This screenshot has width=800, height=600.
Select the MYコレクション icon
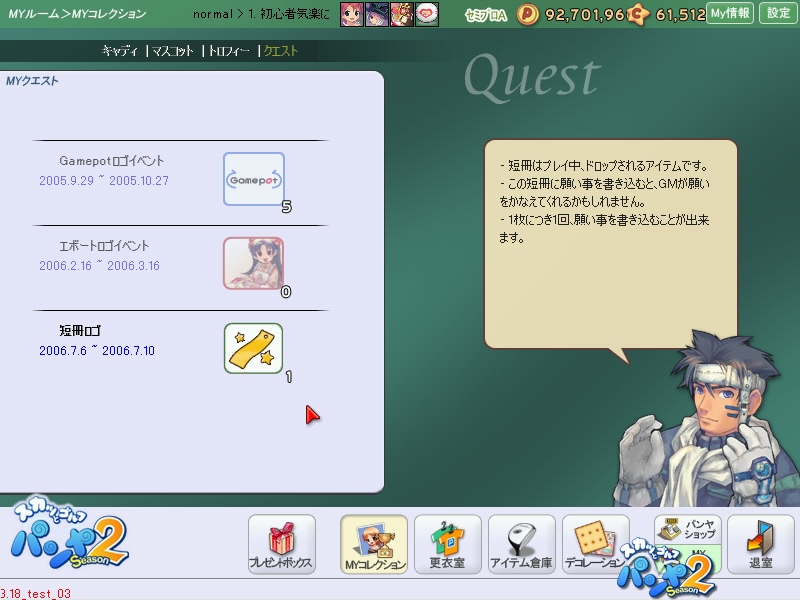tap(374, 544)
